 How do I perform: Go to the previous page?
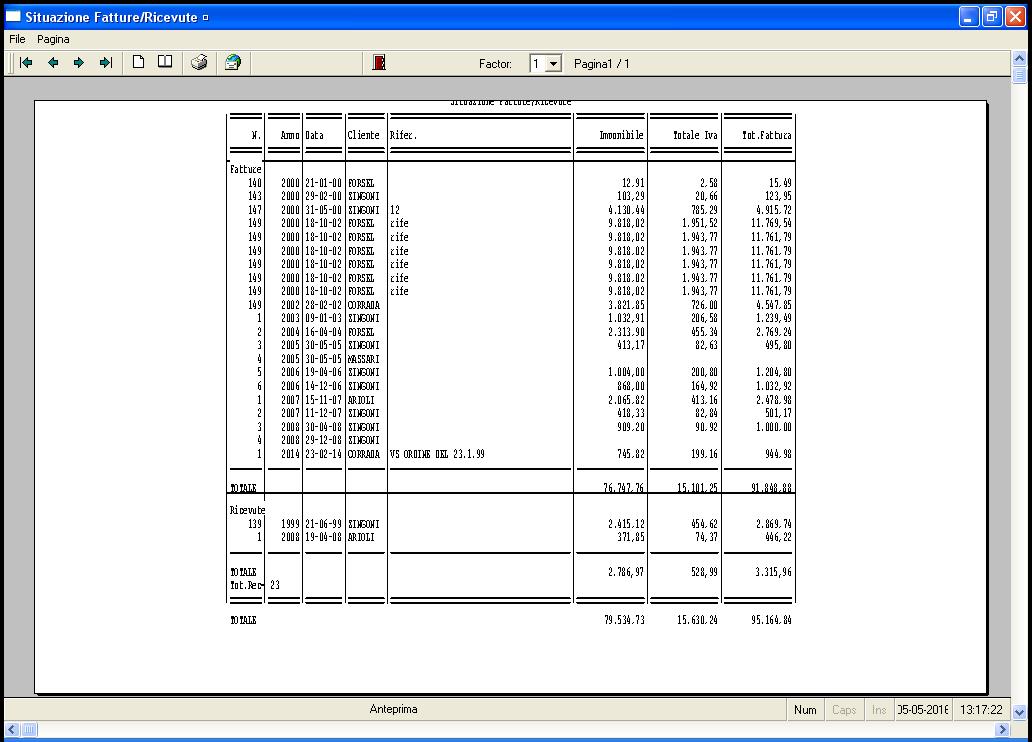coord(53,63)
